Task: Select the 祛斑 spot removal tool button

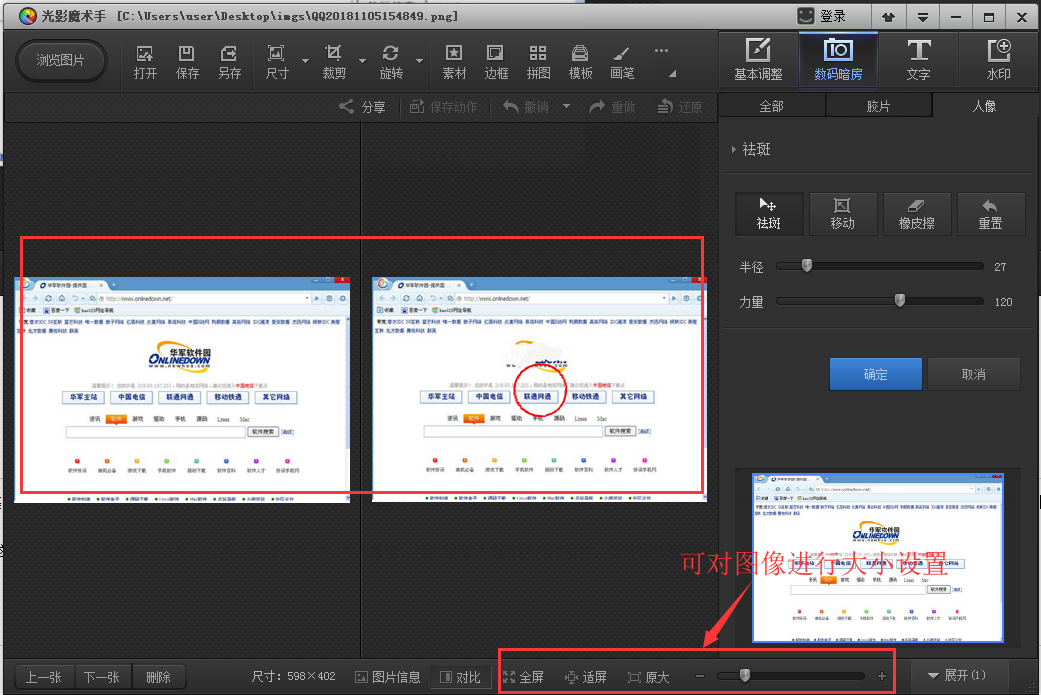Action: click(x=768, y=214)
